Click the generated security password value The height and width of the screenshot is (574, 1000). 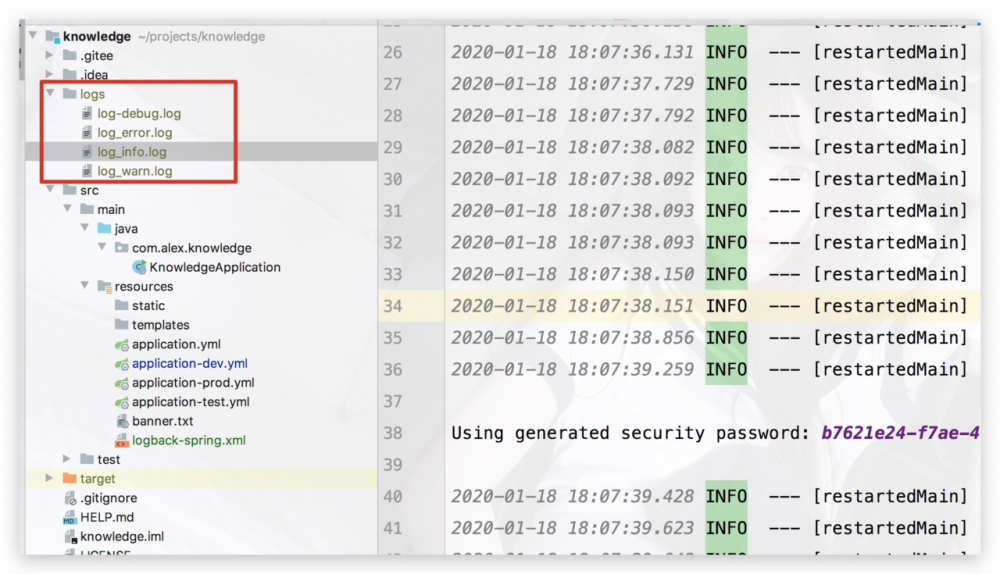click(x=899, y=433)
